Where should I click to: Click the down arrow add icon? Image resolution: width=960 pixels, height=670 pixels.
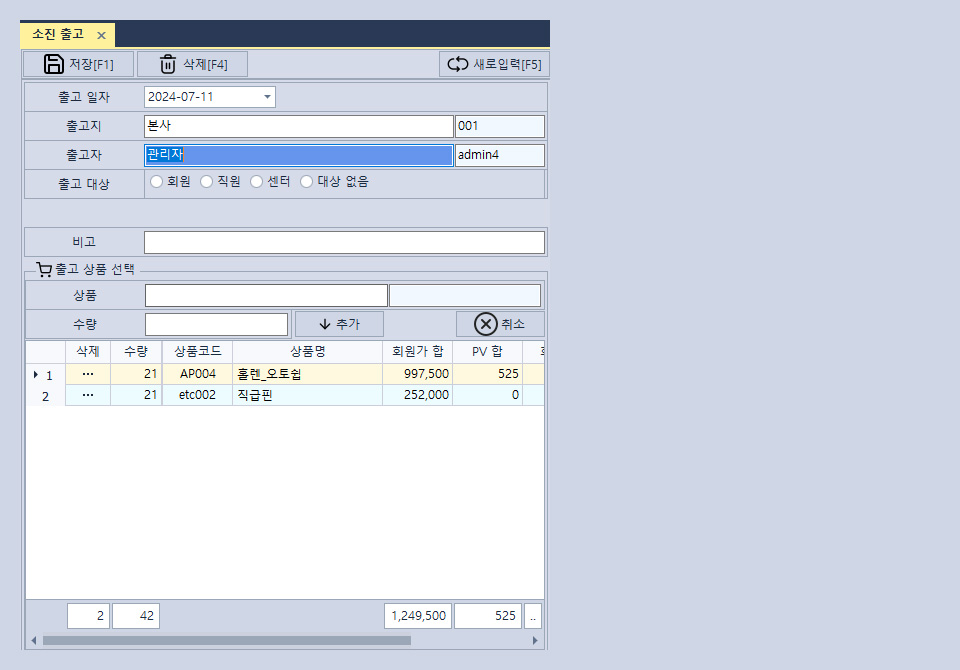(325, 324)
